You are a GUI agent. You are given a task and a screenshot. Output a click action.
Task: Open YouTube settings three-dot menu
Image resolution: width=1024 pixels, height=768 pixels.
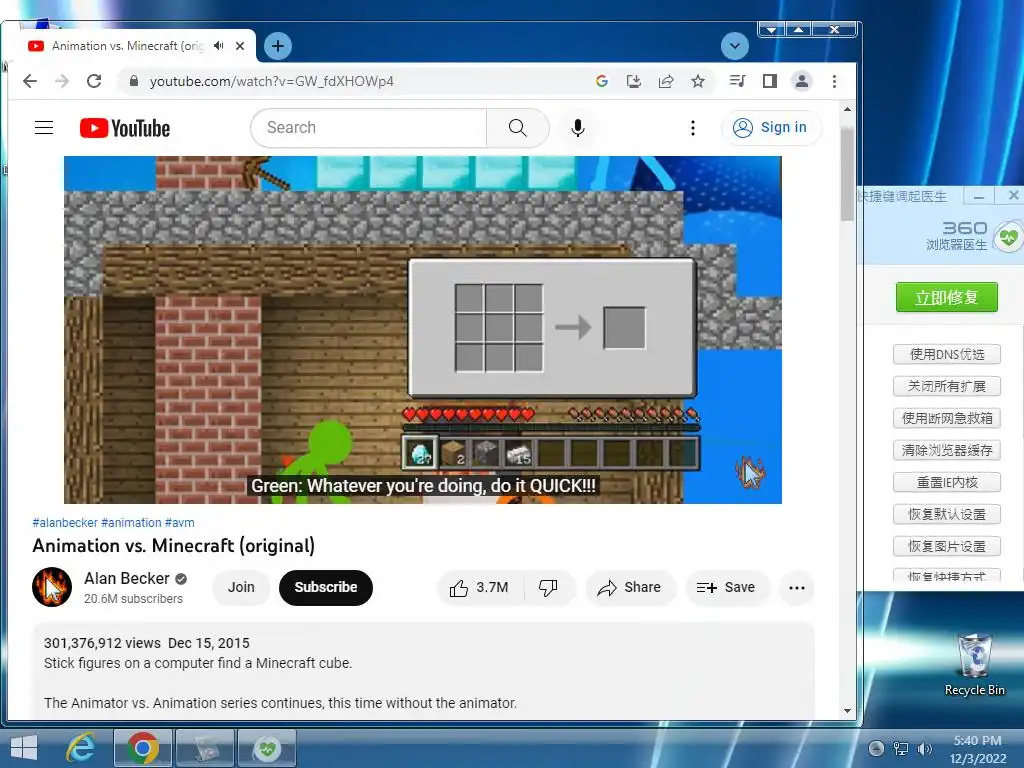click(693, 127)
